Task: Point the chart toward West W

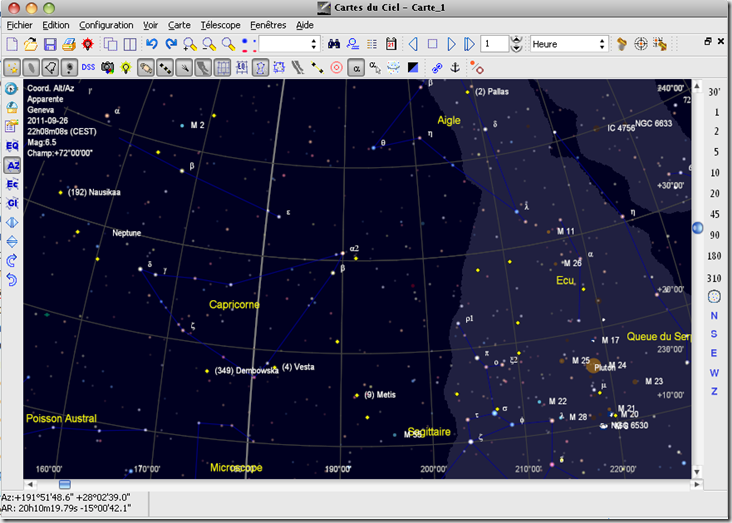Action: (x=714, y=373)
